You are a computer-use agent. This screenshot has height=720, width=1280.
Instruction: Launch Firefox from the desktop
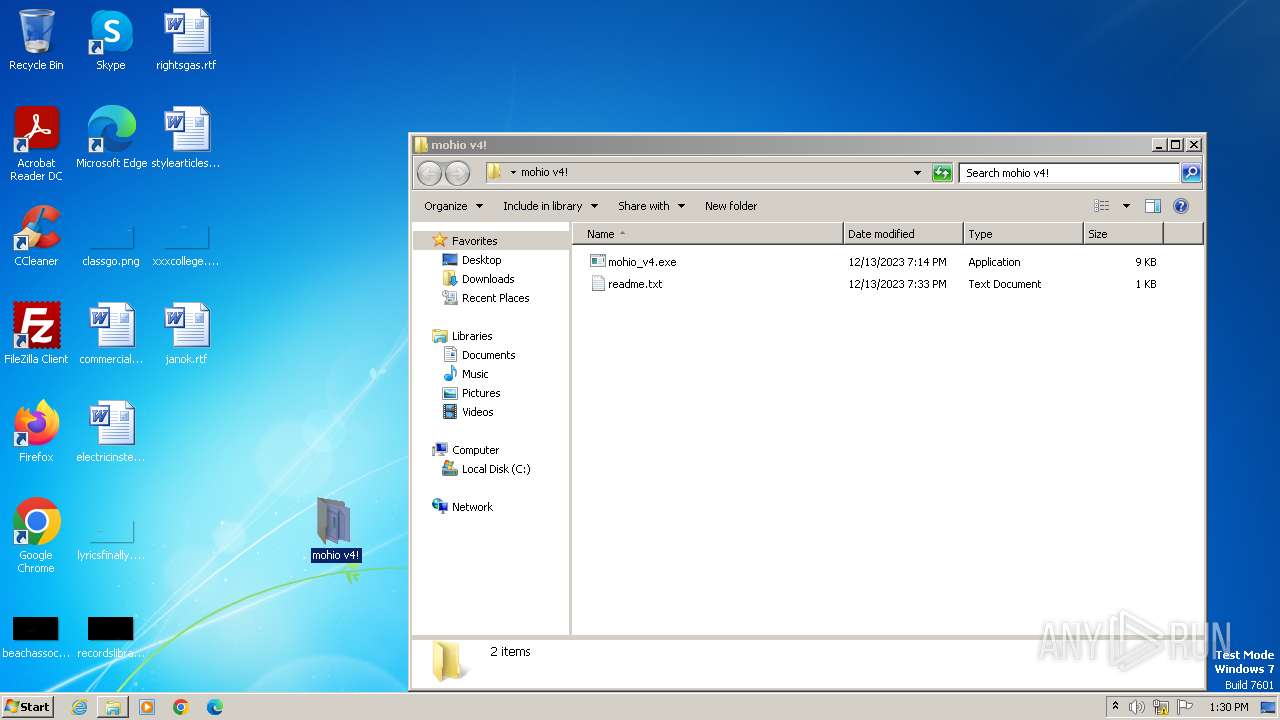click(x=36, y=431)
